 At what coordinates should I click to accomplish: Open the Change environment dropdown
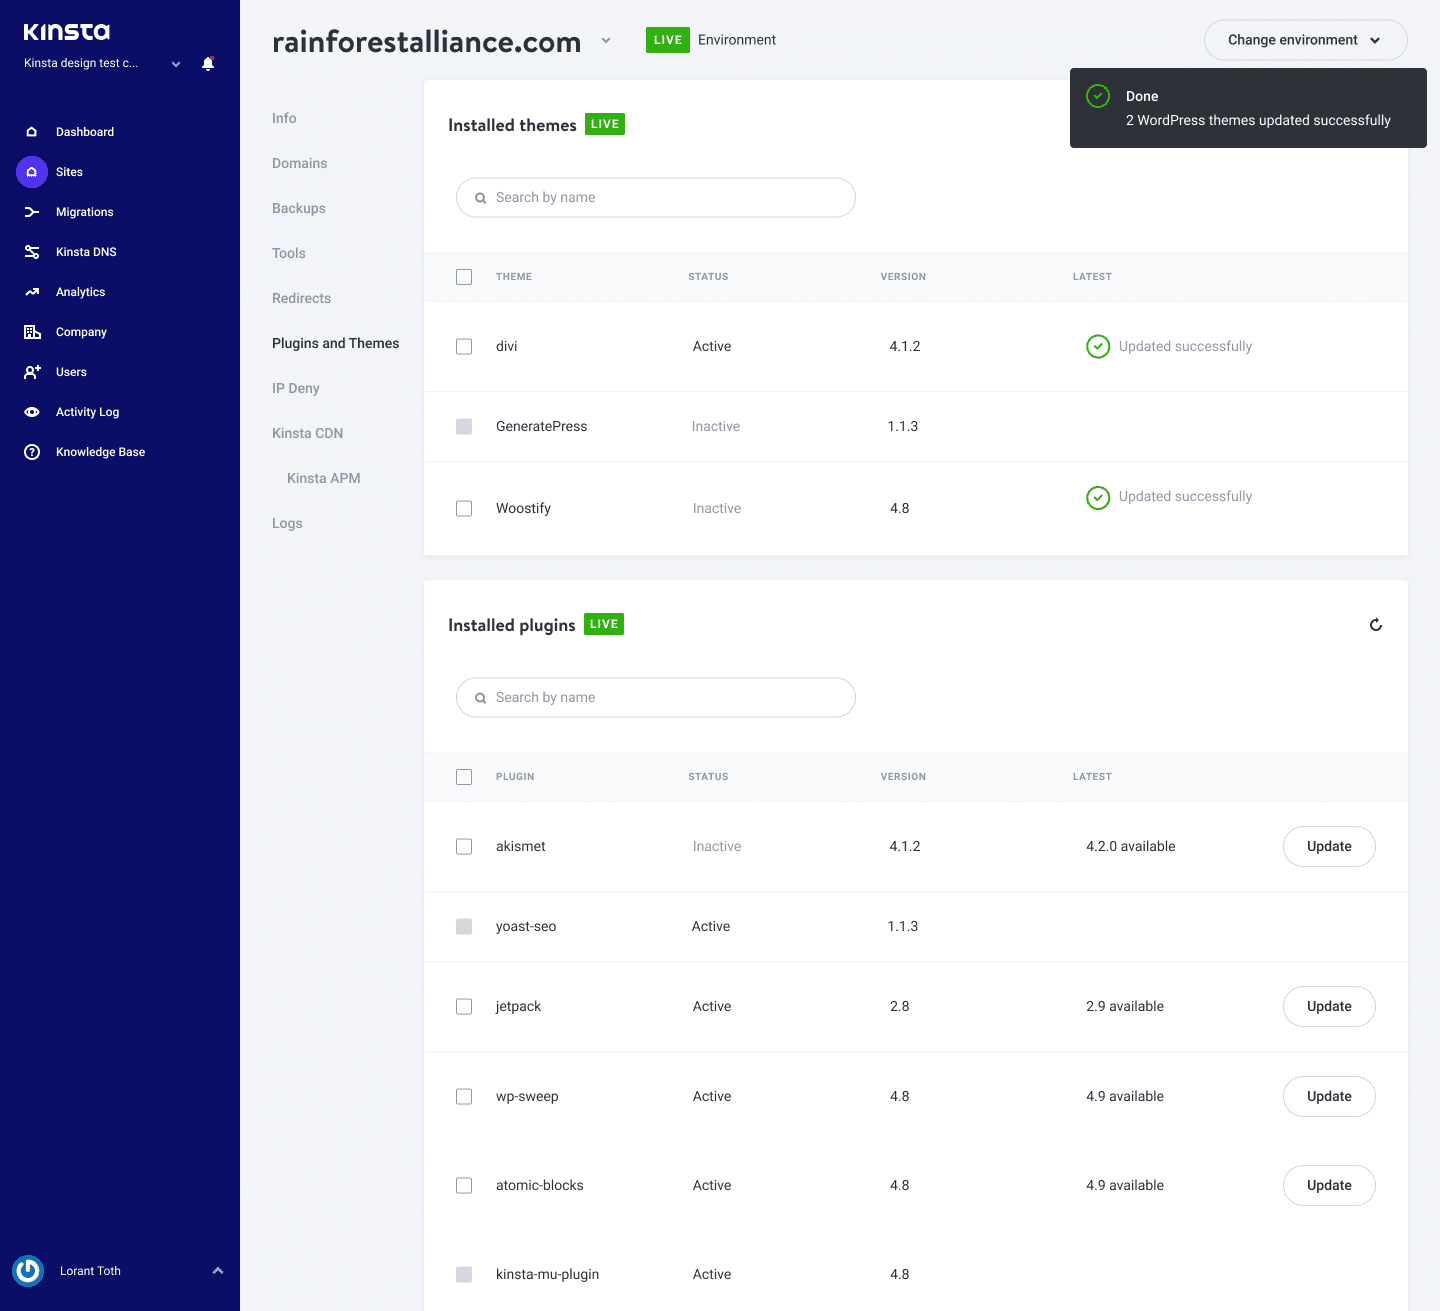click(x=1305, y=40)
